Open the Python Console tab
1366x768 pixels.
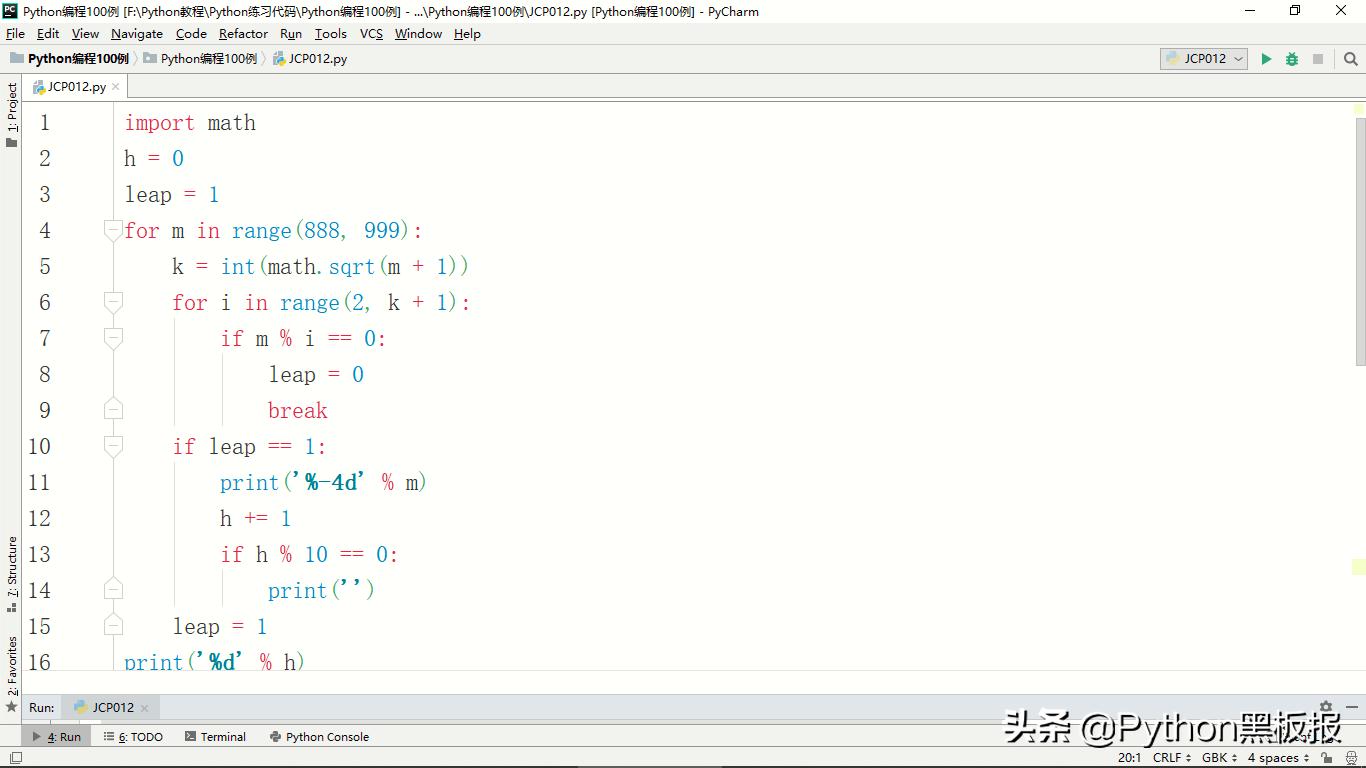pos(319,737)
